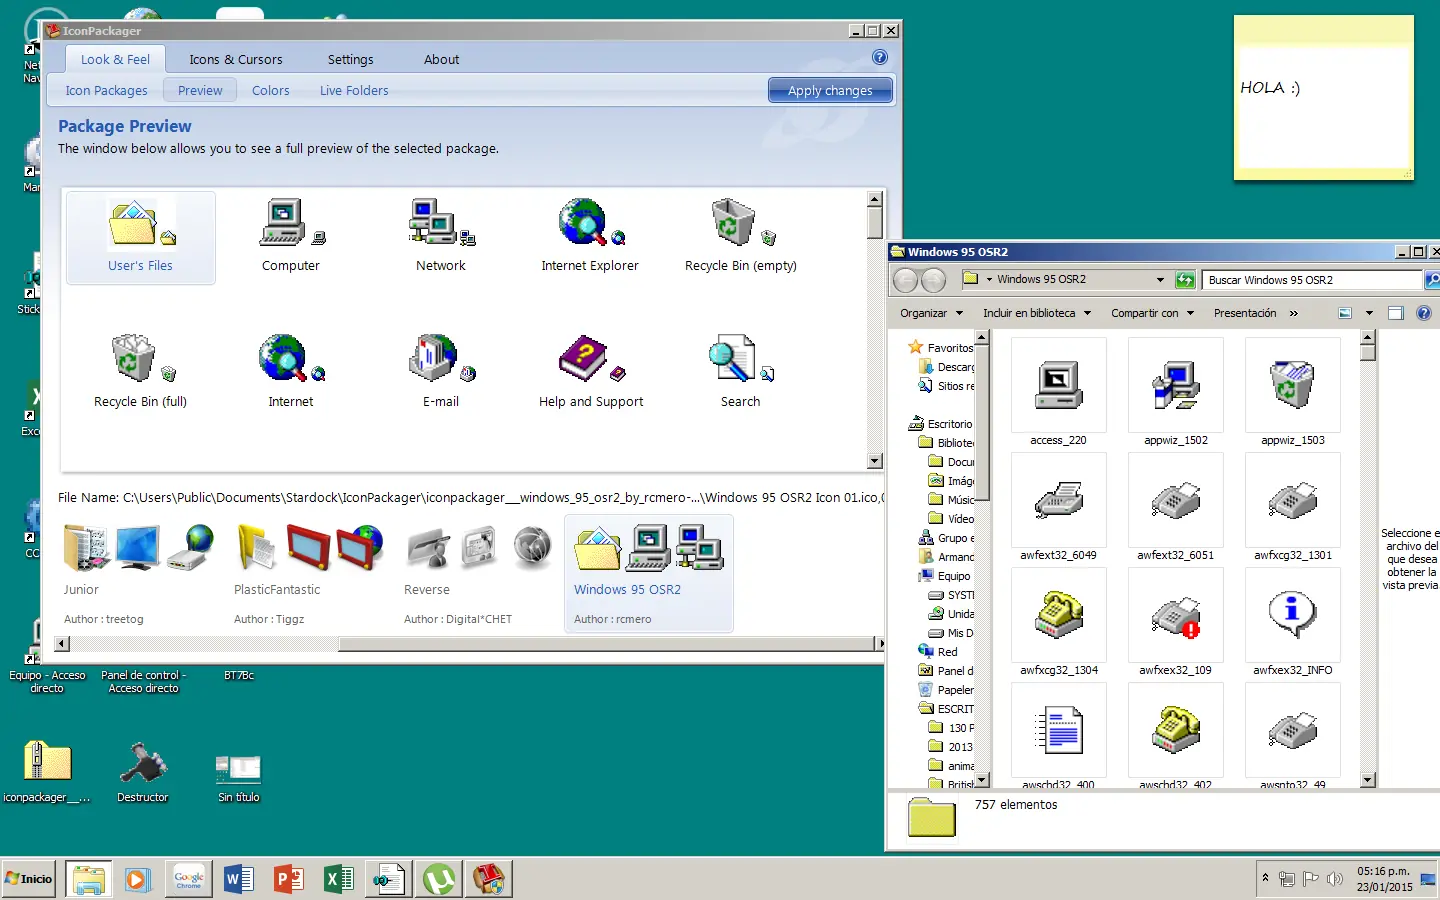Image resolution: width=1440 pixels, height=900 pixels.
Task: Click the Destructor desktop icon
Action: pos(143,771)
